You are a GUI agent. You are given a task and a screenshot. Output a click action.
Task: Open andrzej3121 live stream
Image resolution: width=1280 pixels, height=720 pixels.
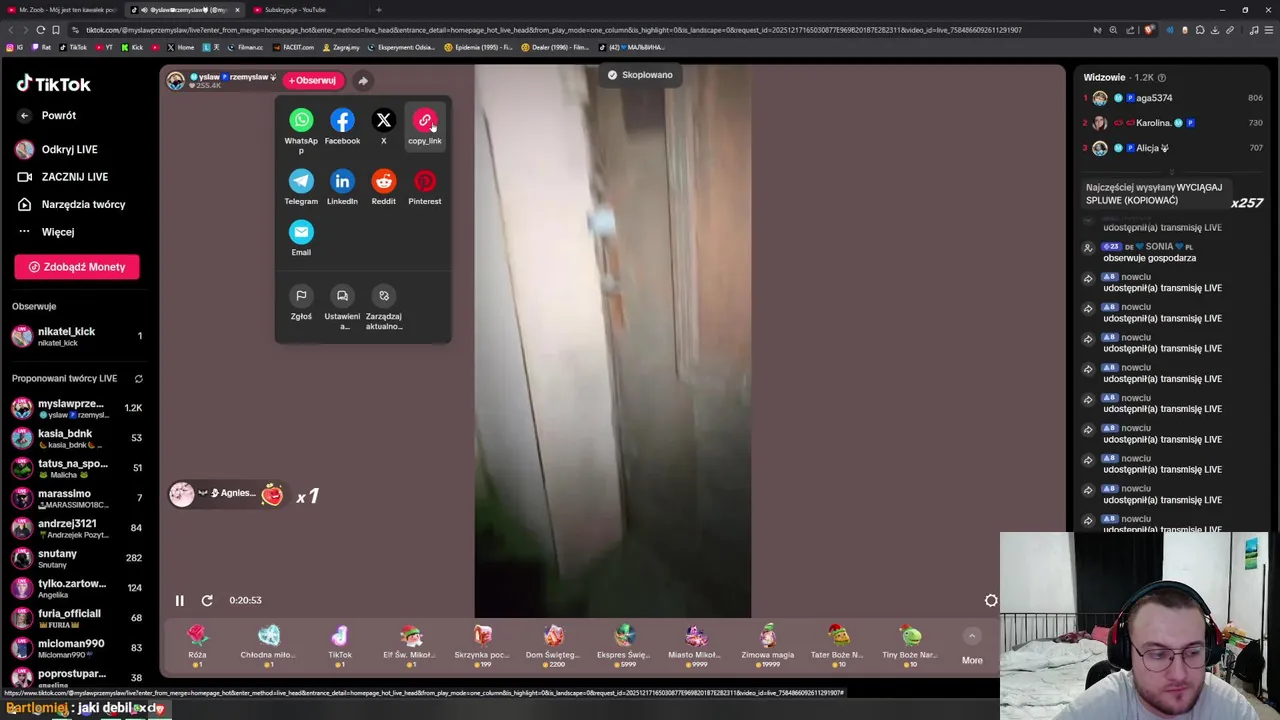(77, 528)
